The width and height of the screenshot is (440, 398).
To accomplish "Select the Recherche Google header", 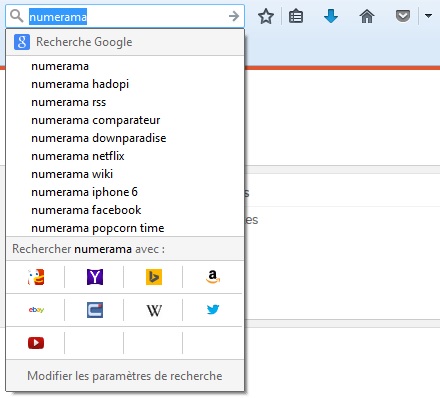I will coord(125,42).
